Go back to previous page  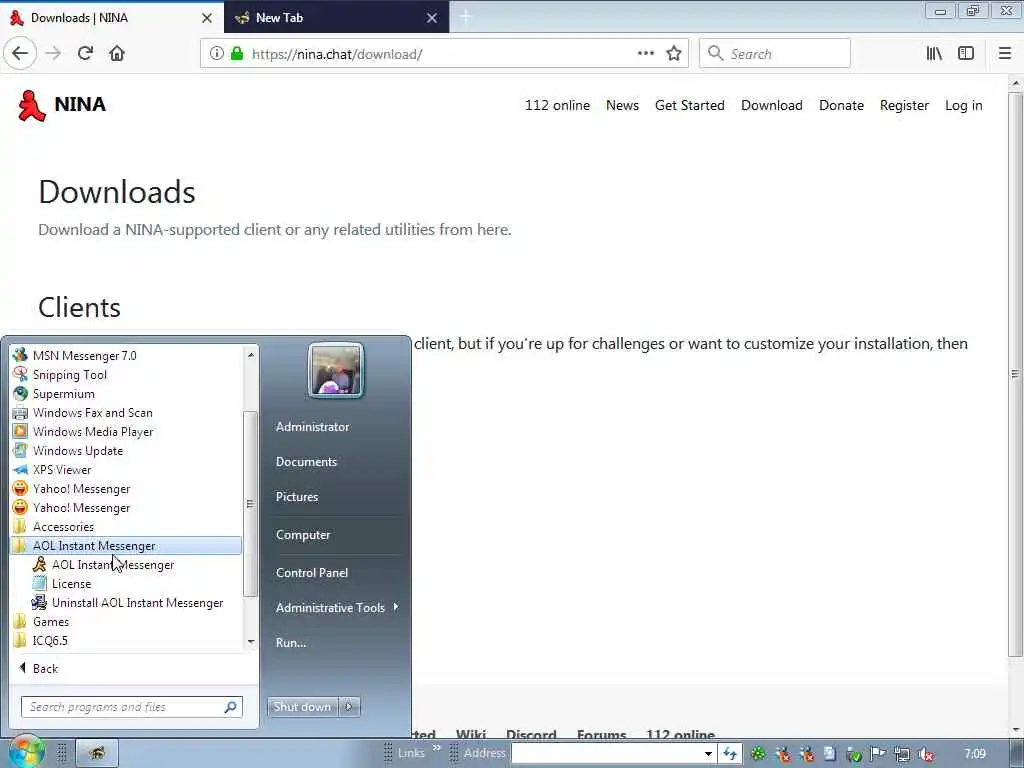20,54
